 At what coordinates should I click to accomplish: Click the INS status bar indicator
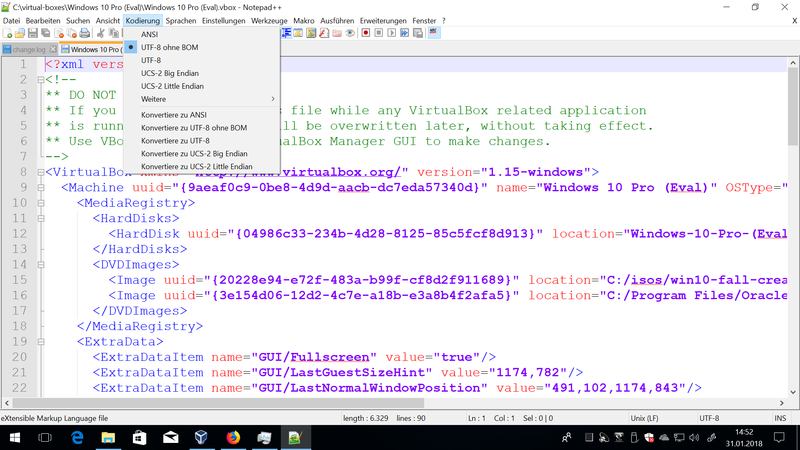pos(780,418)
